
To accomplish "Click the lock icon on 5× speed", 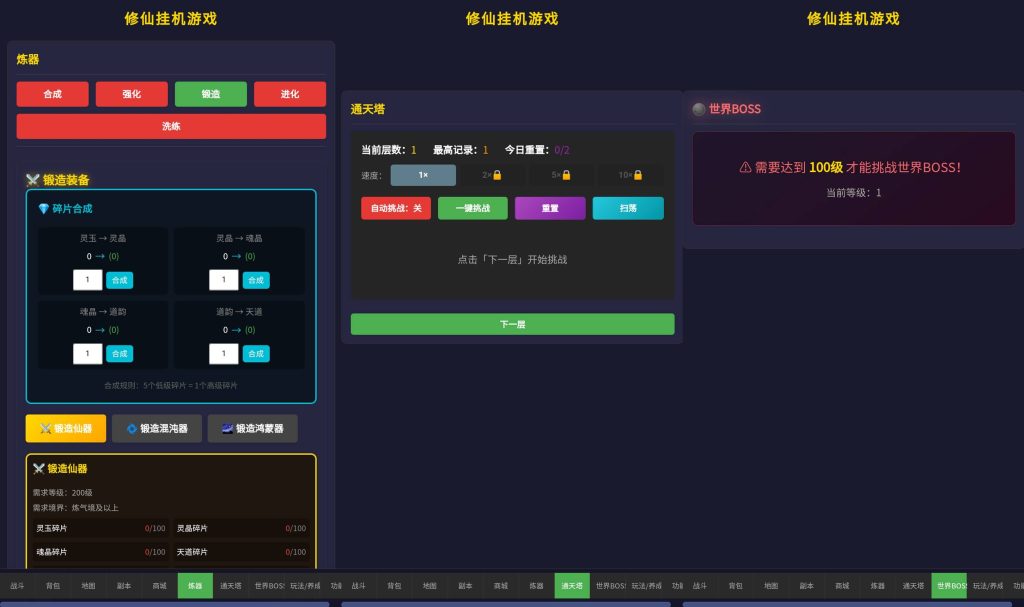I will pyautogui.click(x=566, y=175).
